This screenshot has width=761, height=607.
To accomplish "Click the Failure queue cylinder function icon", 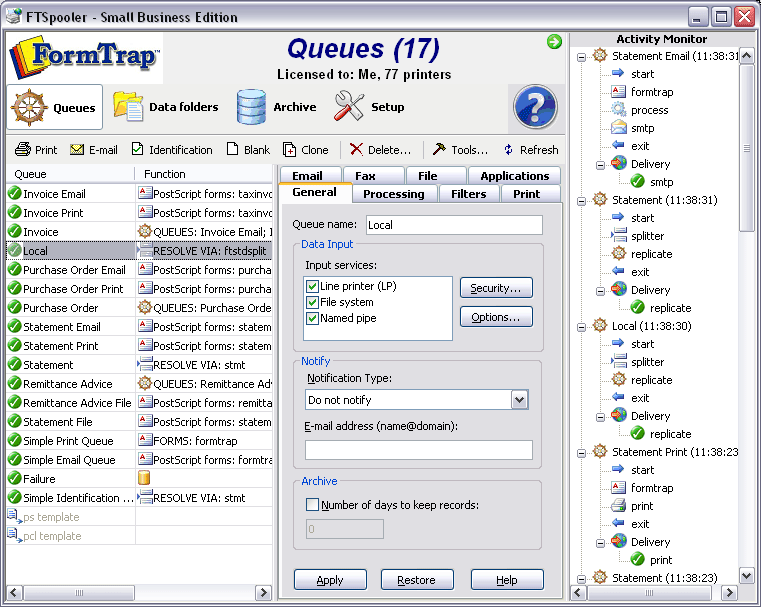I will [144, 478].
